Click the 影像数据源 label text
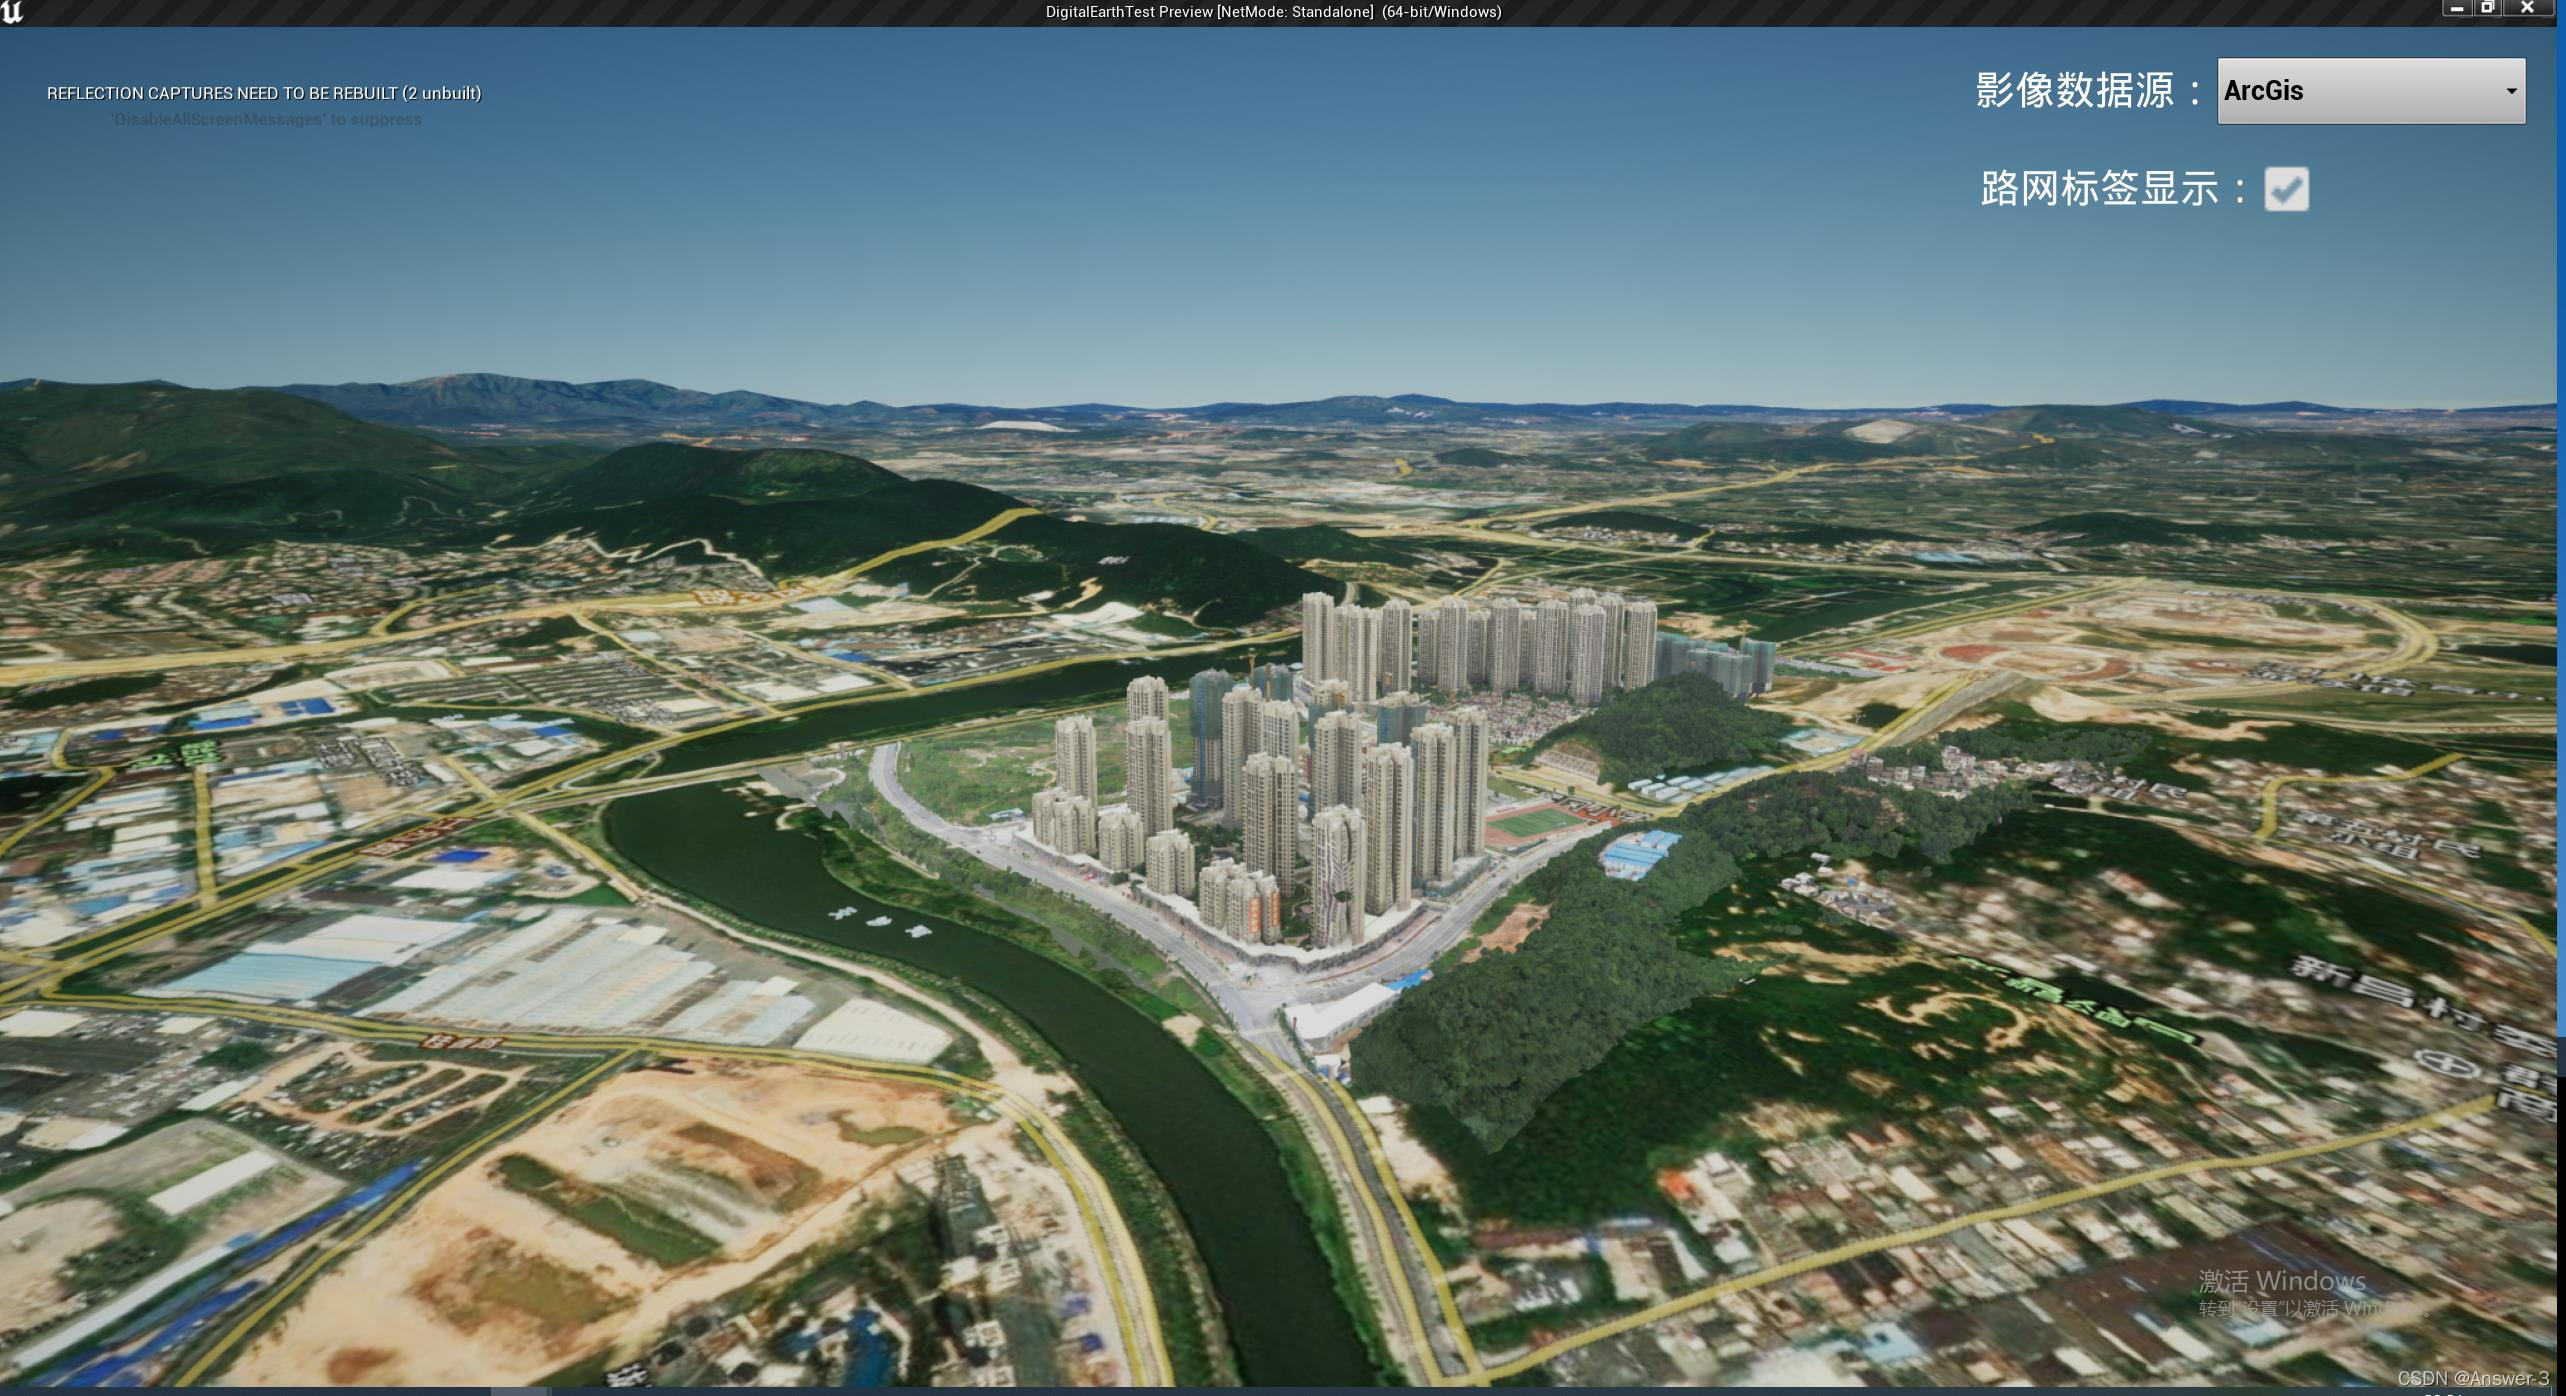2566x1396 pixels. click(2074, 91)
